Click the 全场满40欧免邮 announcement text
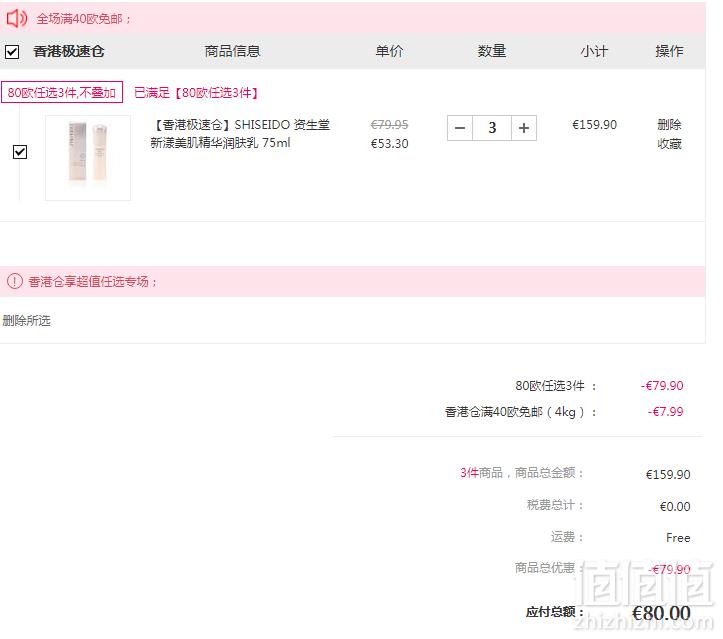This screenshot has width=723, height=639. point(83,19)
